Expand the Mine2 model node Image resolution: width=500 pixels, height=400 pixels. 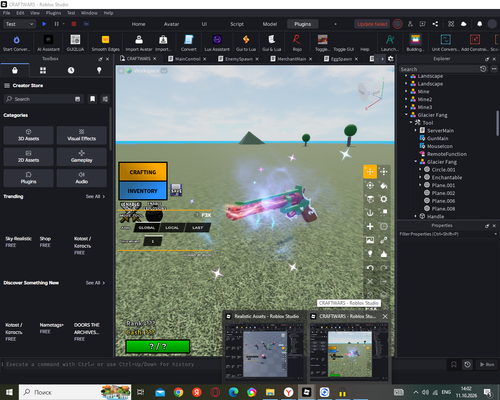pyautogui.click(x=406, y=99)
